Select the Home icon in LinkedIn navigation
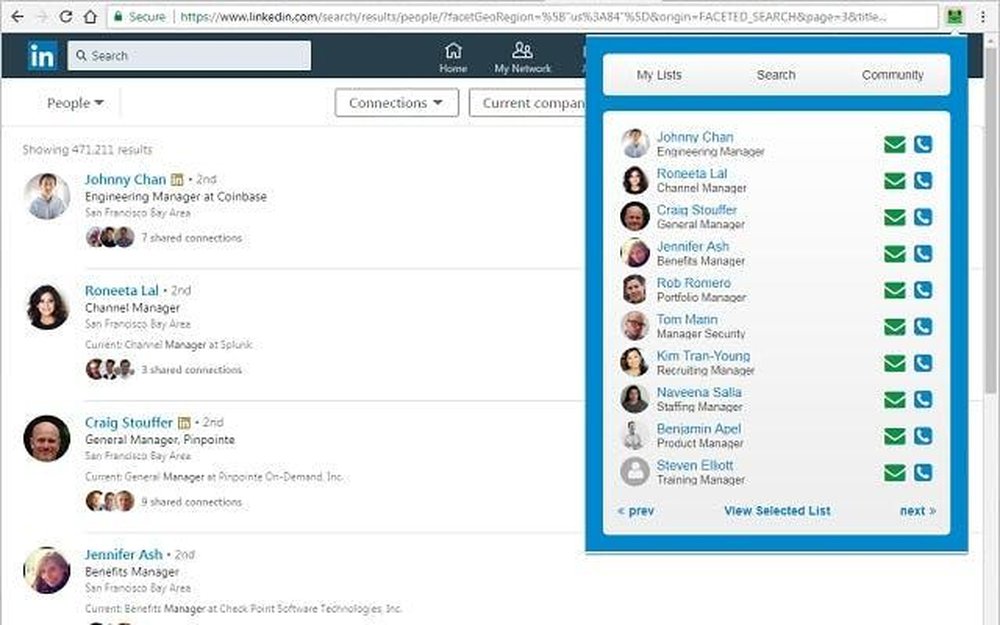Viewport: 1000px width, 625px height. click(x=453, y=55)
